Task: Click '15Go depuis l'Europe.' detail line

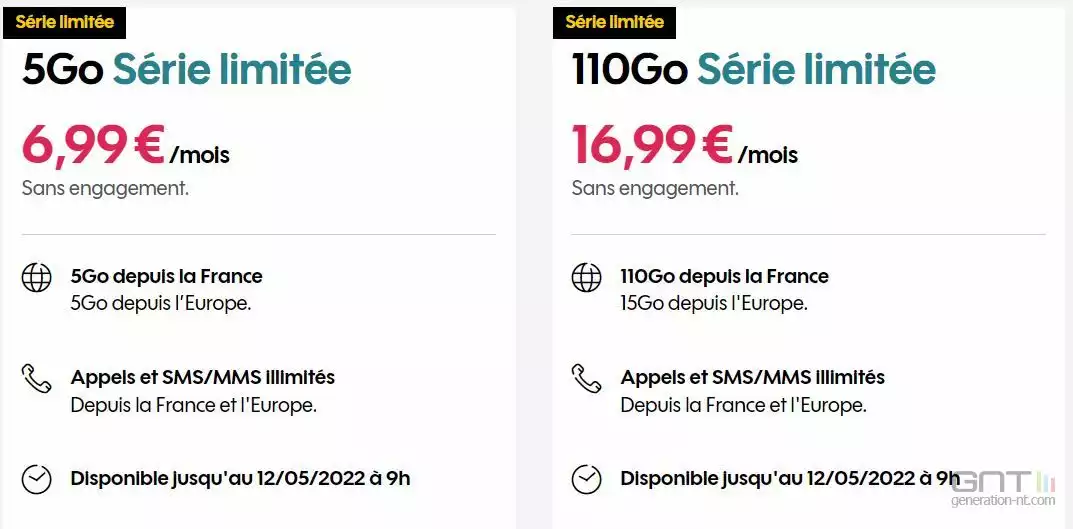Action: coord(714,303)
